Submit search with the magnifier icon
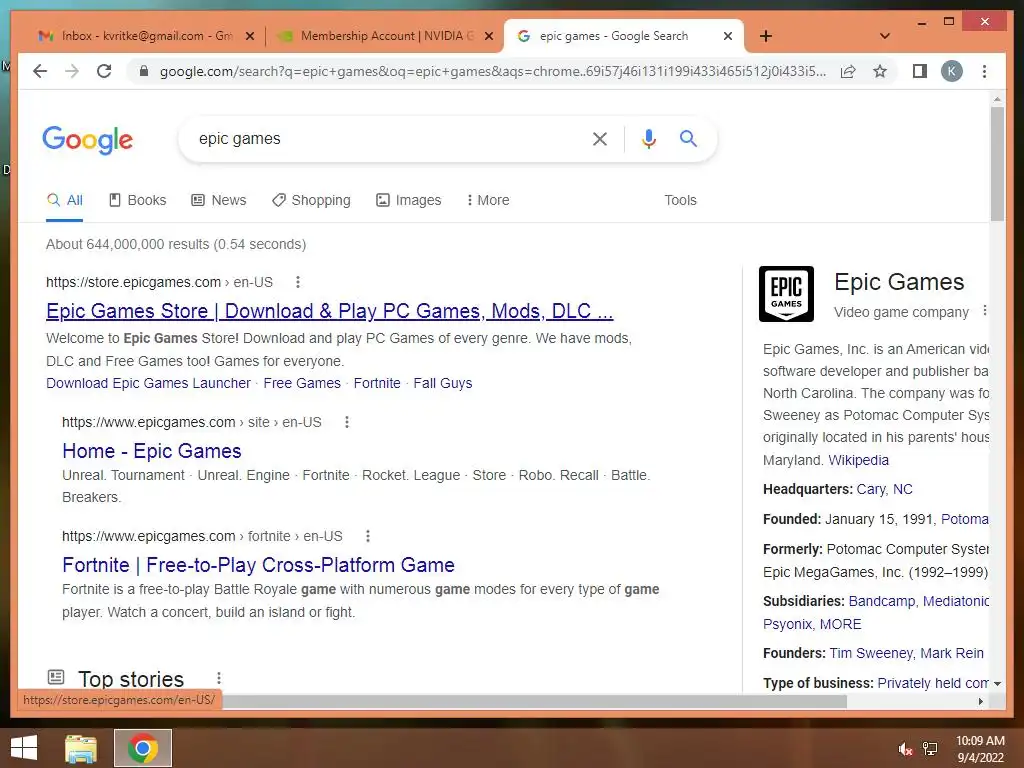Viewport: 1024px width, 768px height. point(688,138)
